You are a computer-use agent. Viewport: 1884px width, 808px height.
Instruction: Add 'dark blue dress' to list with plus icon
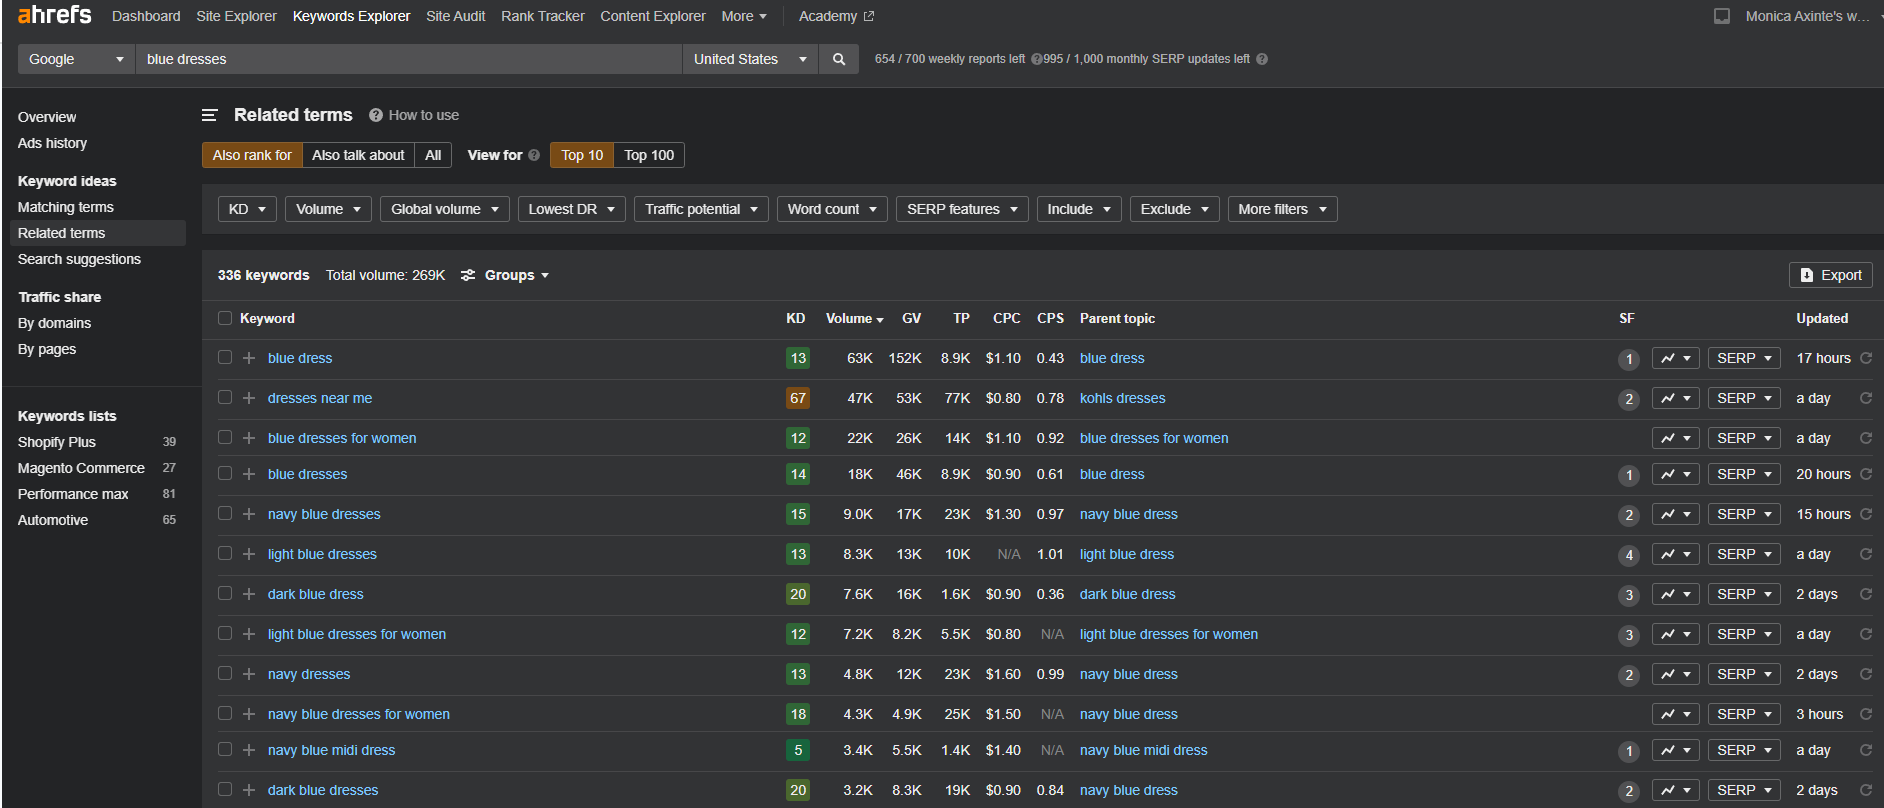249,594
